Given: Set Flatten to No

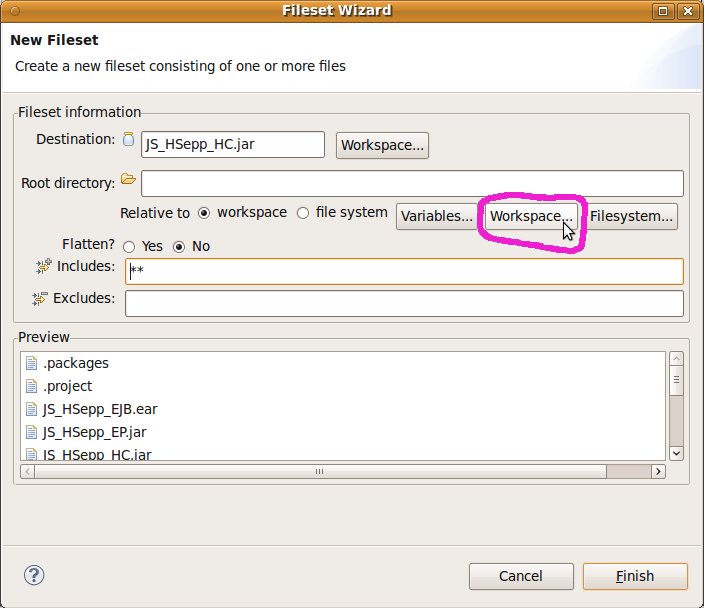Looking at the screenshot, I should pos(180,246).
